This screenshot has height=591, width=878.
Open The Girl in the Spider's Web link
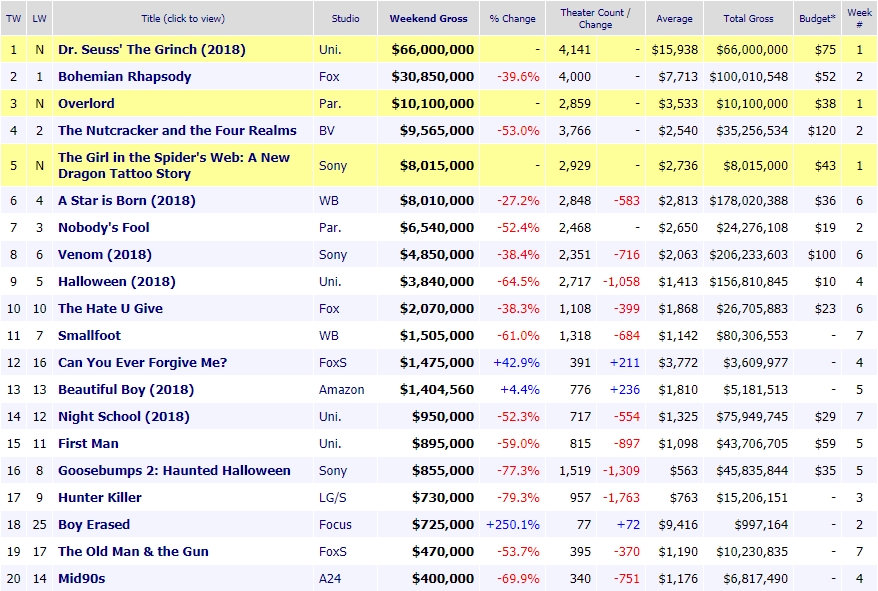(174, 165)
